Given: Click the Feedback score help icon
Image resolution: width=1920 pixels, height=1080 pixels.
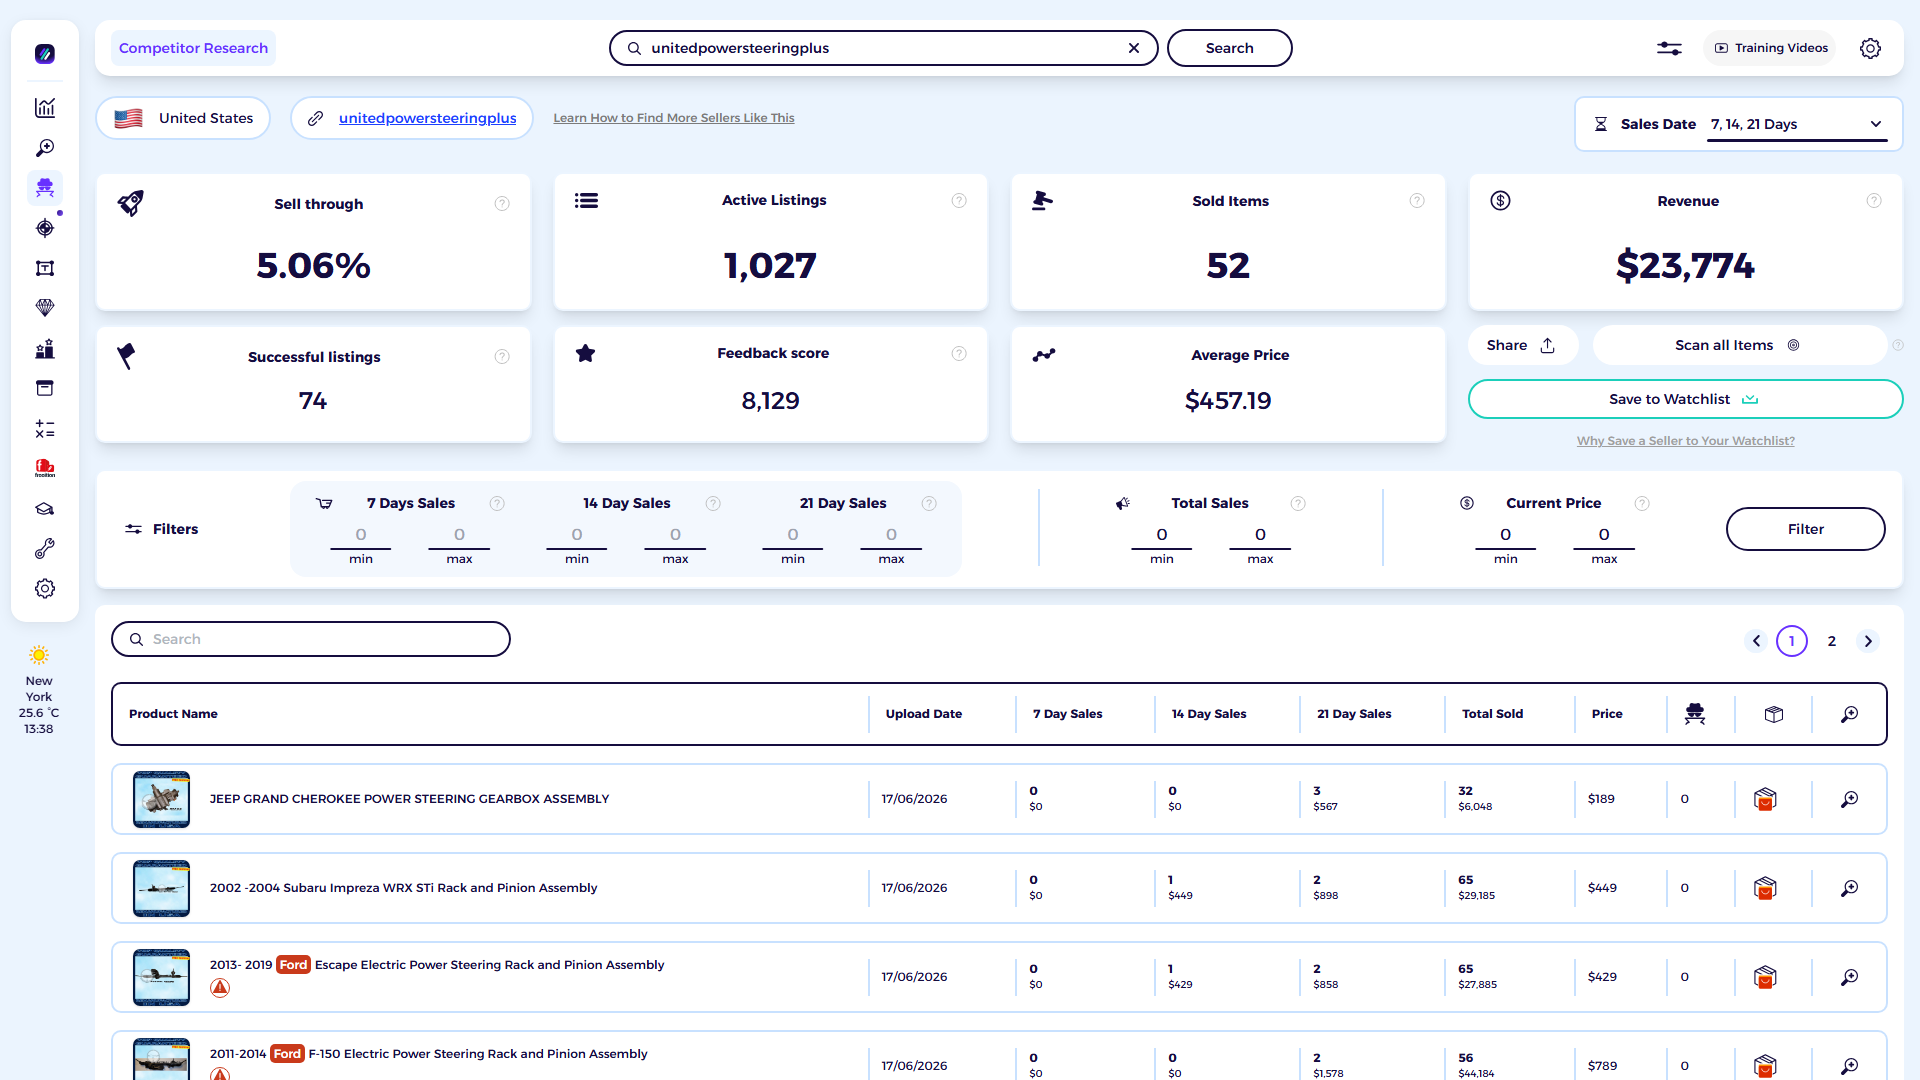Looking at the screenshot, I should coord(959,354).
